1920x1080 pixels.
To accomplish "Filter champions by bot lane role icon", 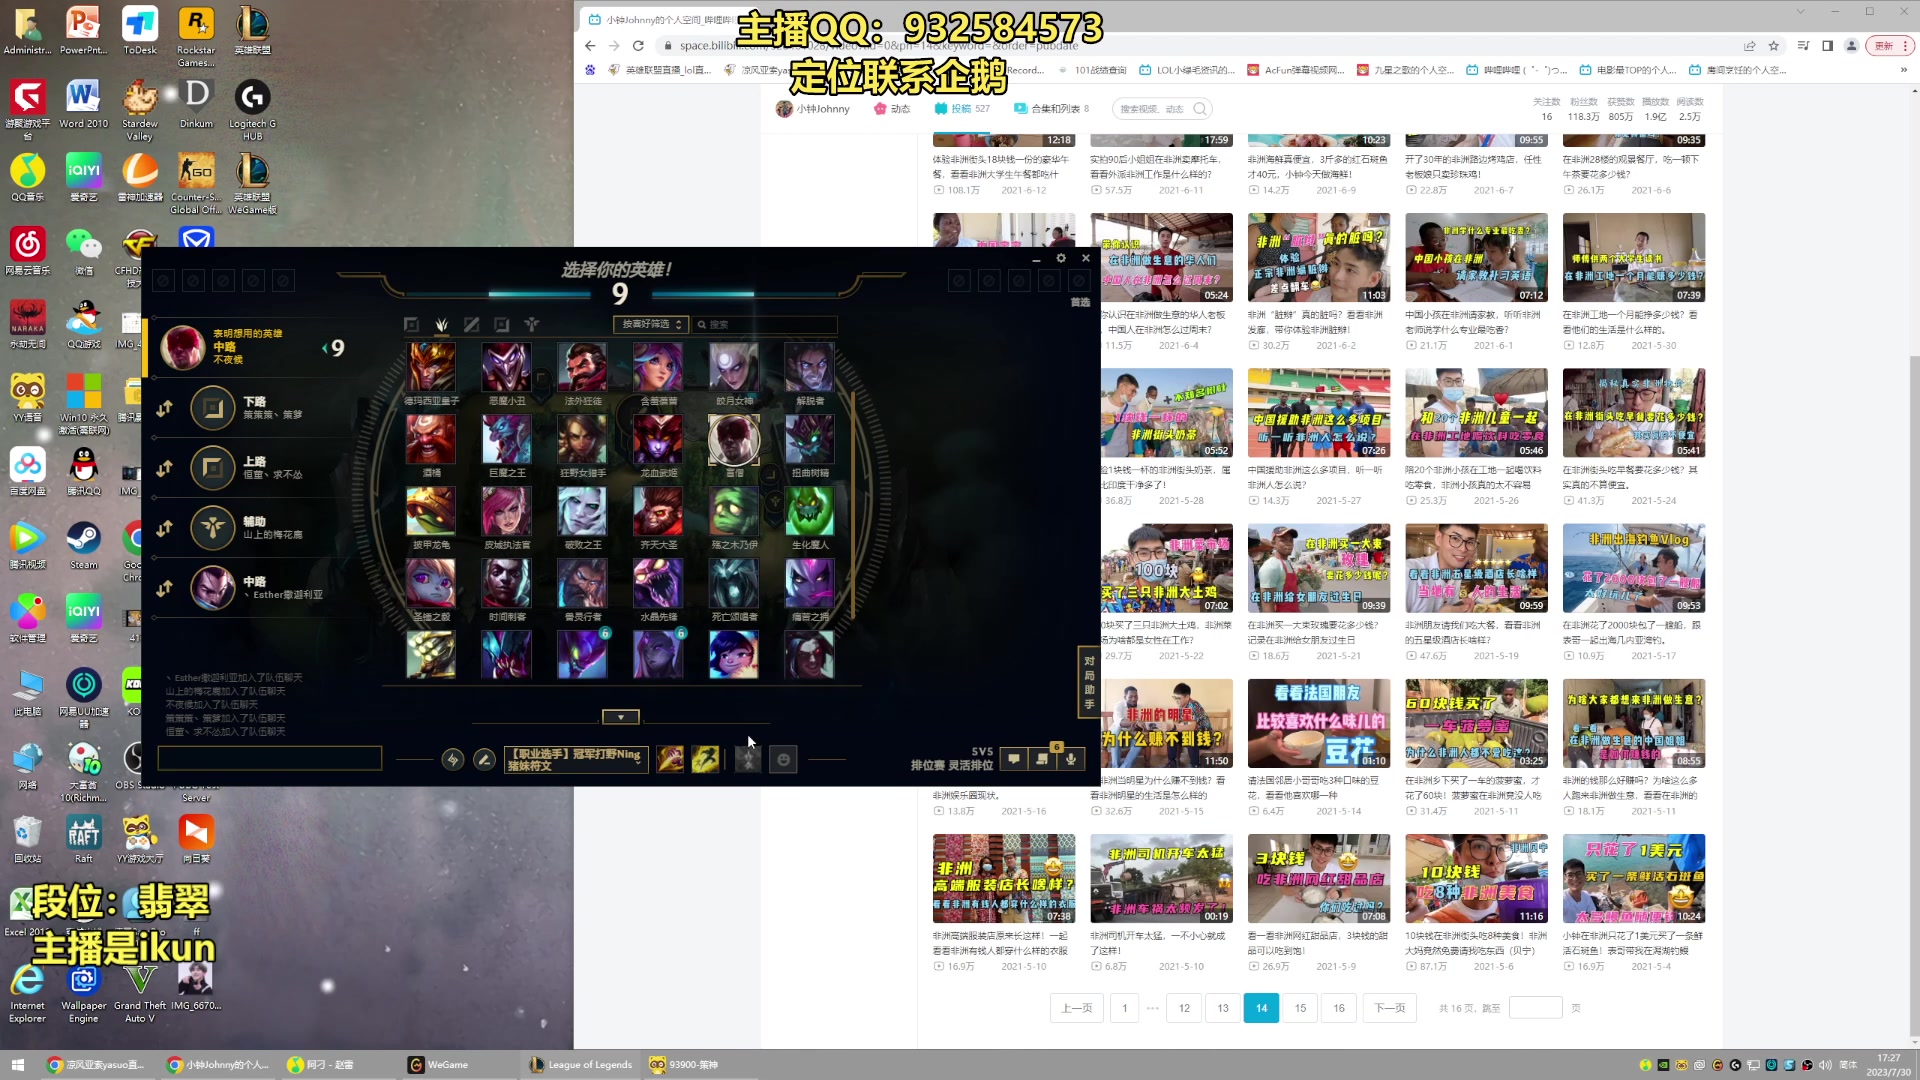I will point(501,324).
